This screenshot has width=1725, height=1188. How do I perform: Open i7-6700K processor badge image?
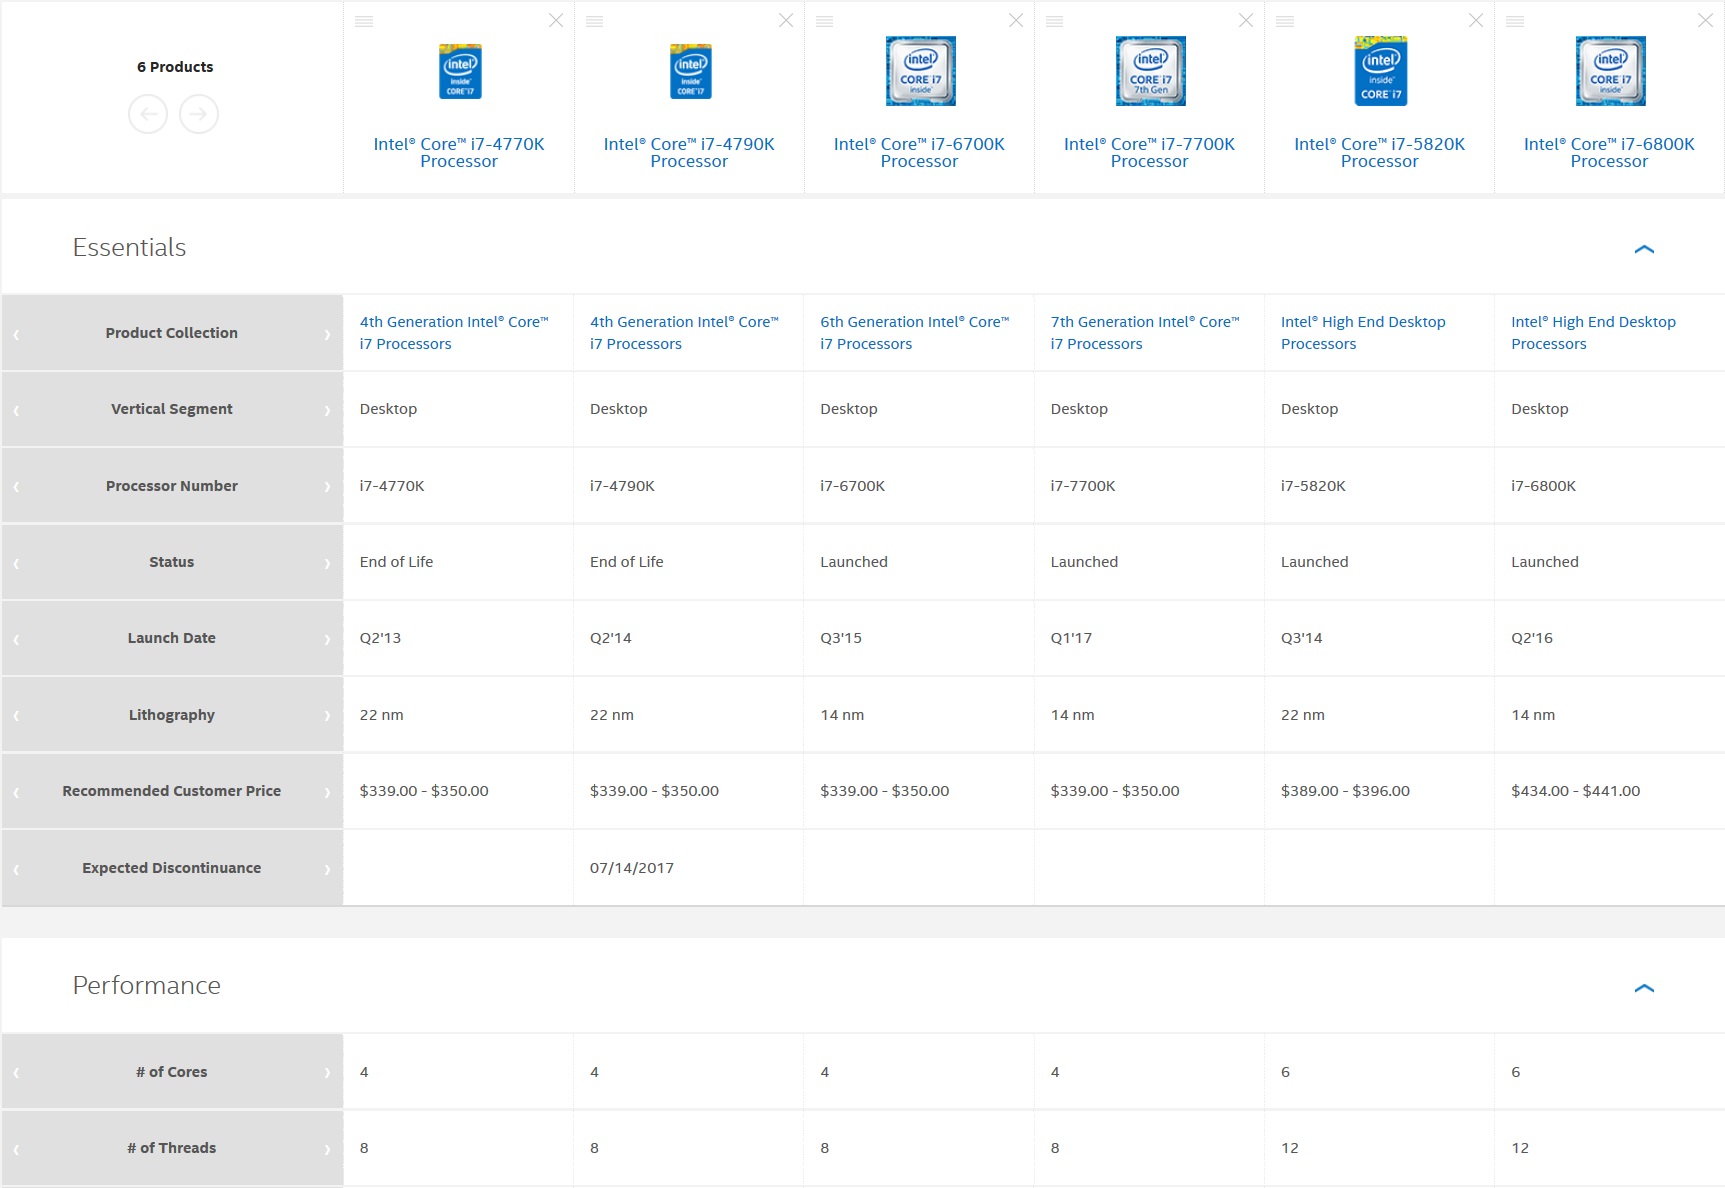pos(920,71)
